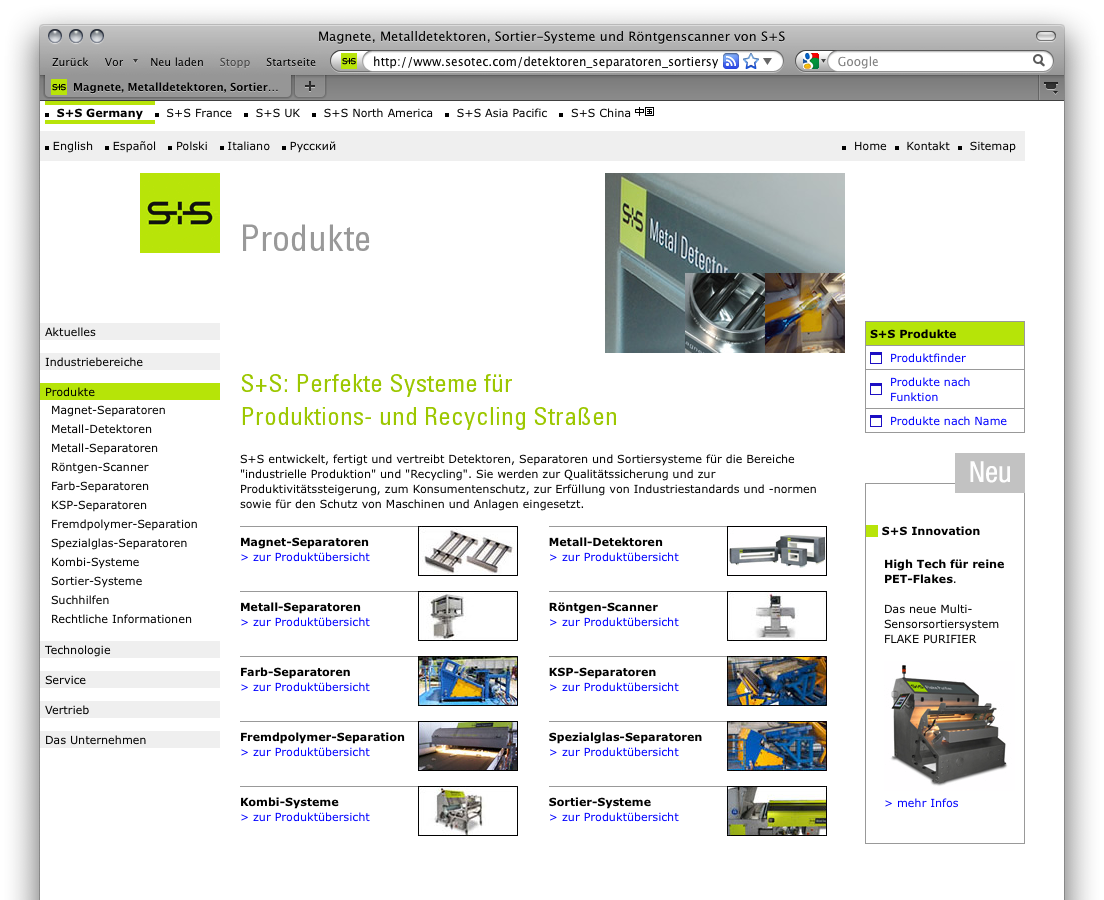
Task: Click into the Google search field
Action: point(930,61)
